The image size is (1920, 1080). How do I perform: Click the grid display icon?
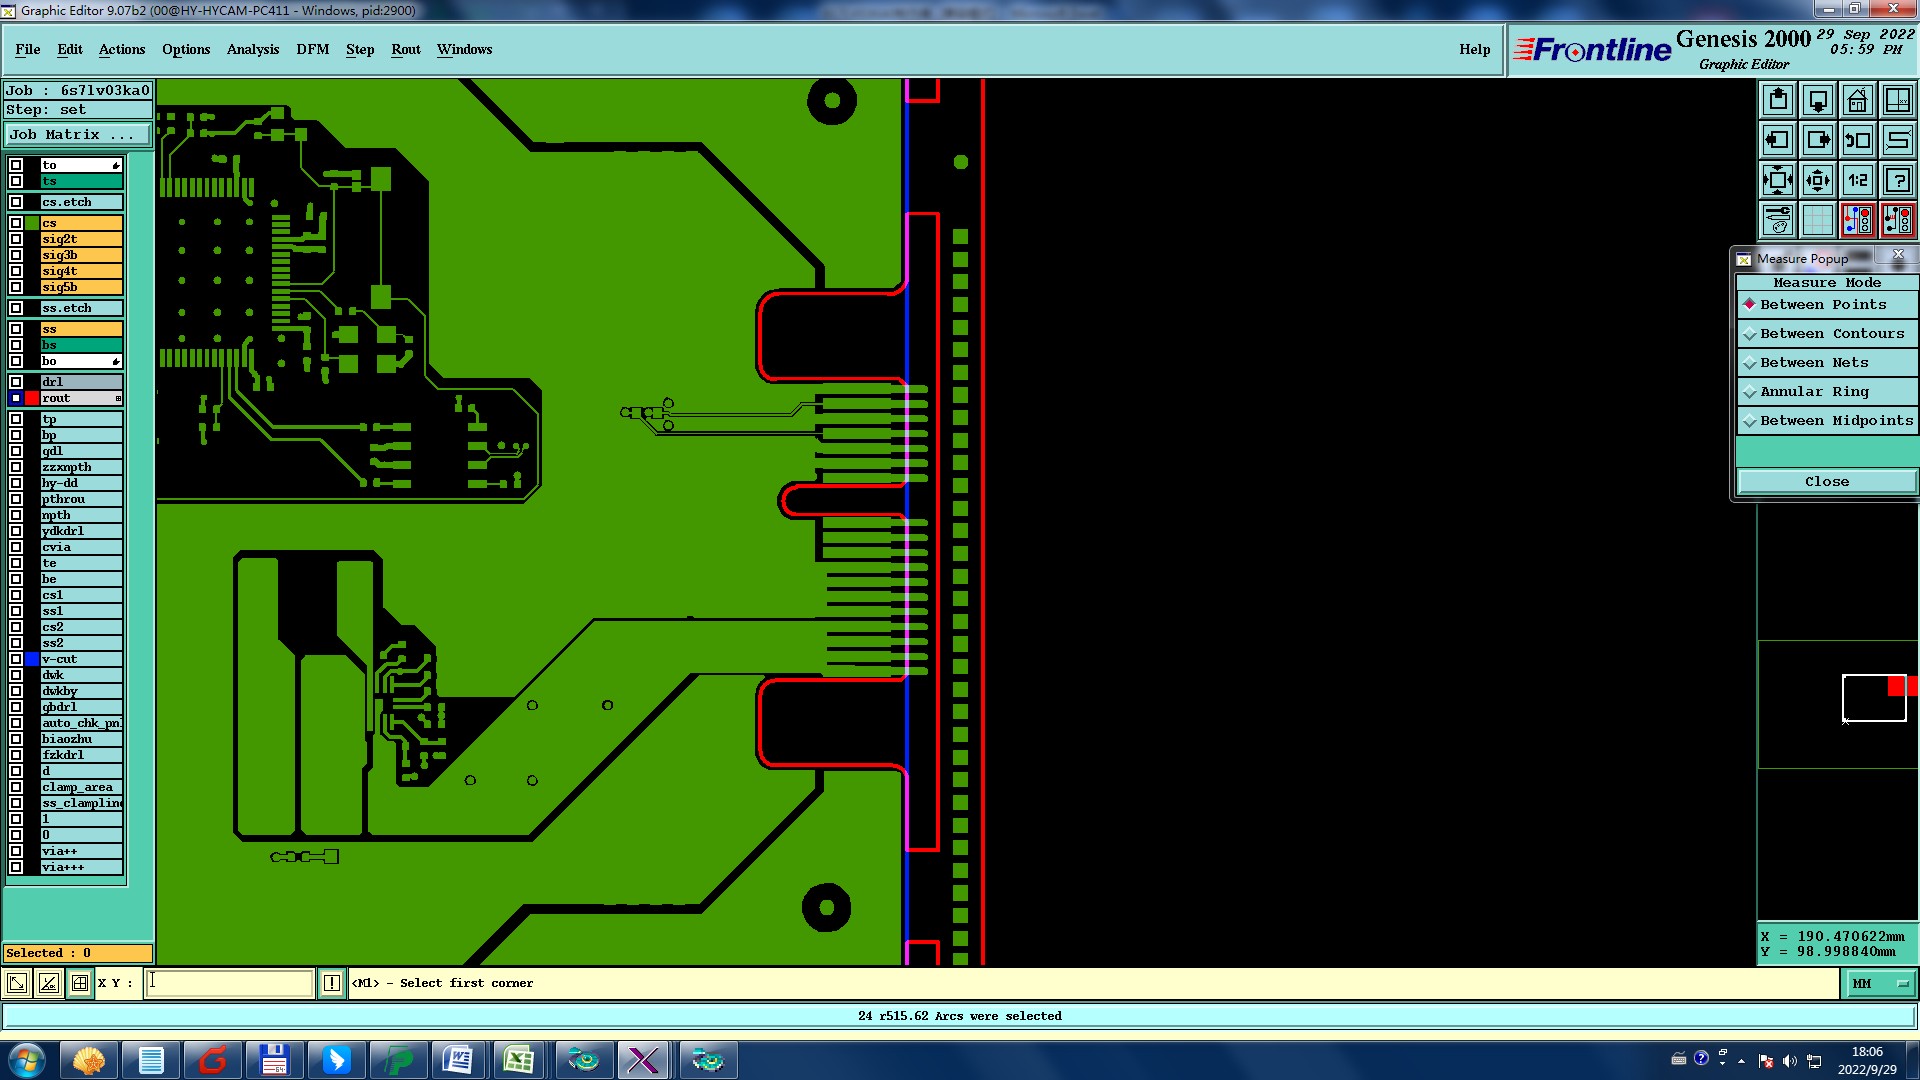point(1817,220)
